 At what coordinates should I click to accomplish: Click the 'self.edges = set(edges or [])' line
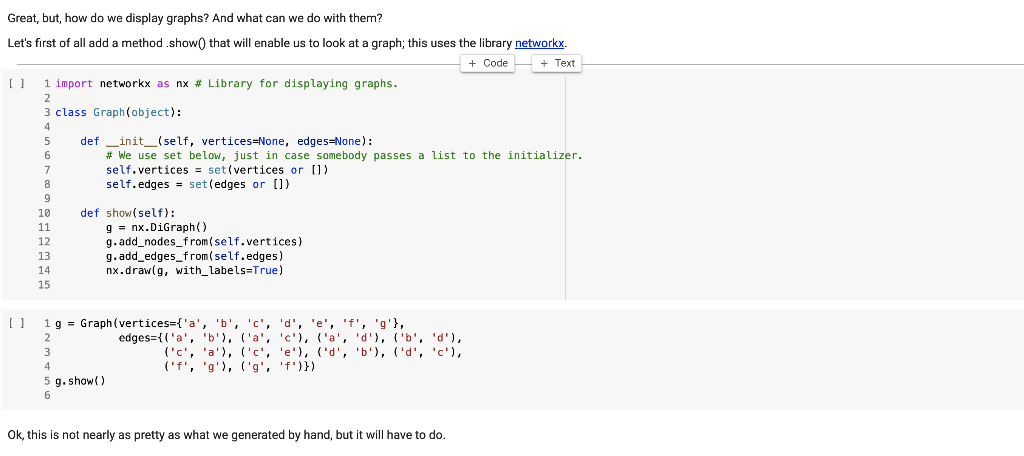(198, 184)
